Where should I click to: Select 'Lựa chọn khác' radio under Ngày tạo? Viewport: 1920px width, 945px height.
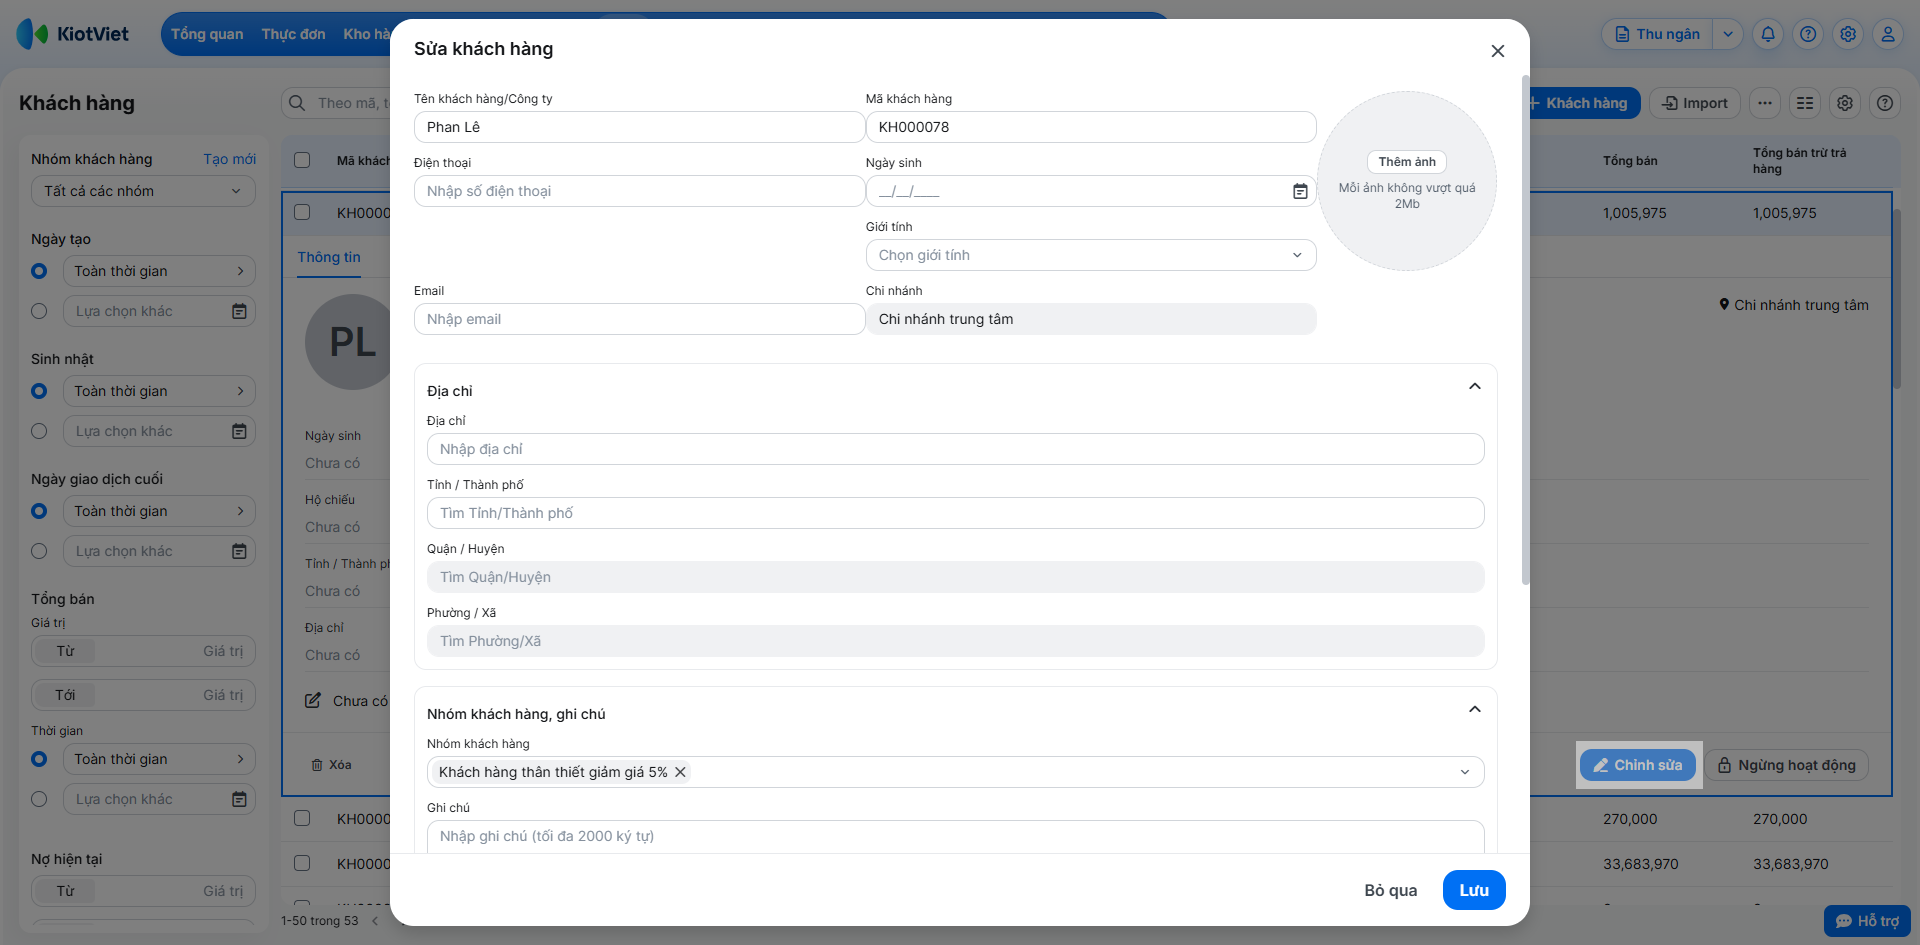tap(39, 311)
